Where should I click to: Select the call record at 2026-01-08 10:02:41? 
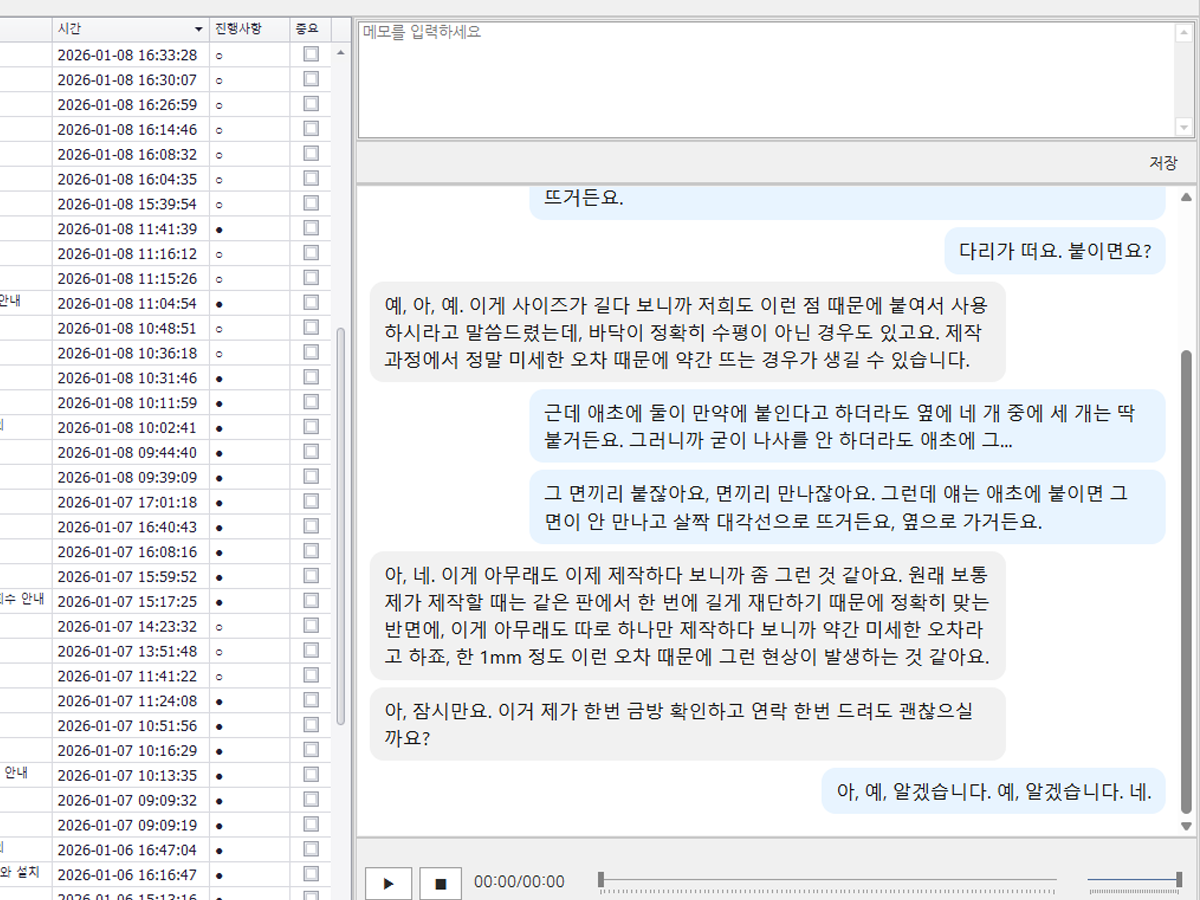[x=127, y=428]
